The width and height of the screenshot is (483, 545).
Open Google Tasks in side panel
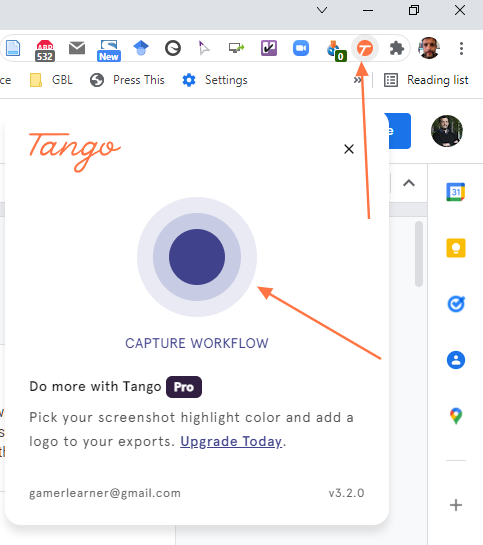tap(456, 304)
